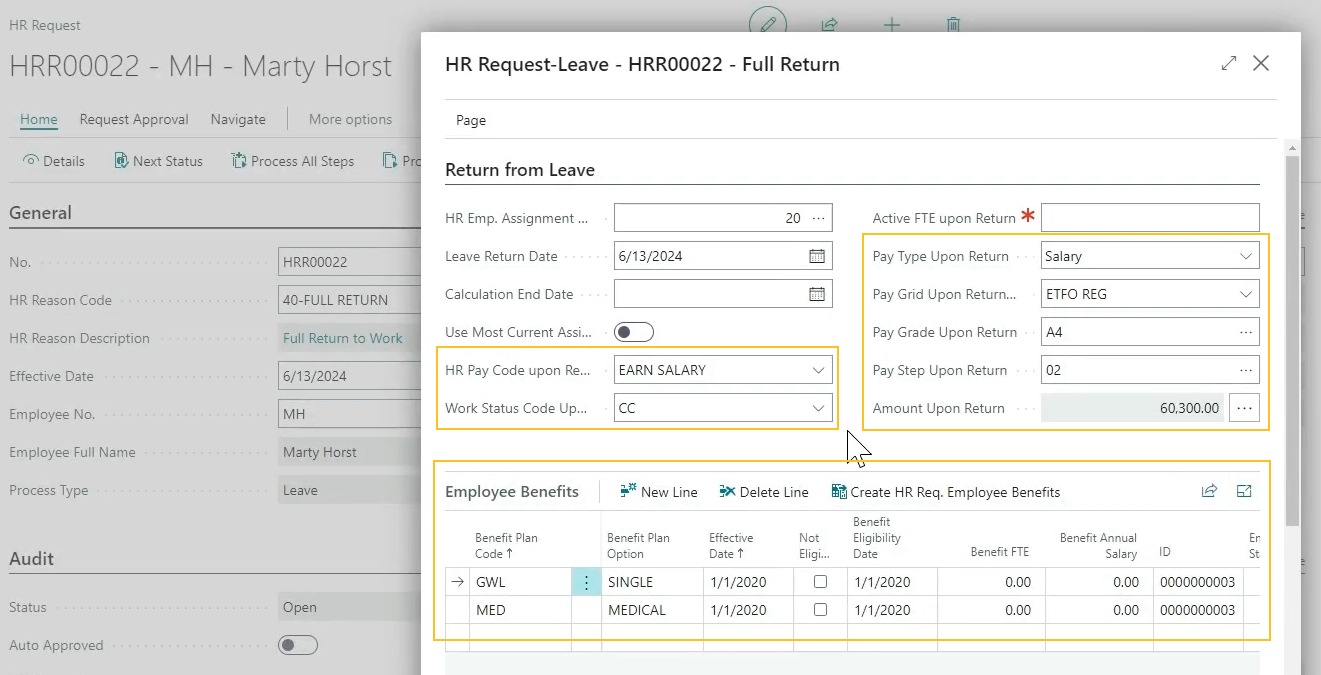Click the Details icon in the action bar
This screenshot has height=675, width=1321.
coord(53,160)
